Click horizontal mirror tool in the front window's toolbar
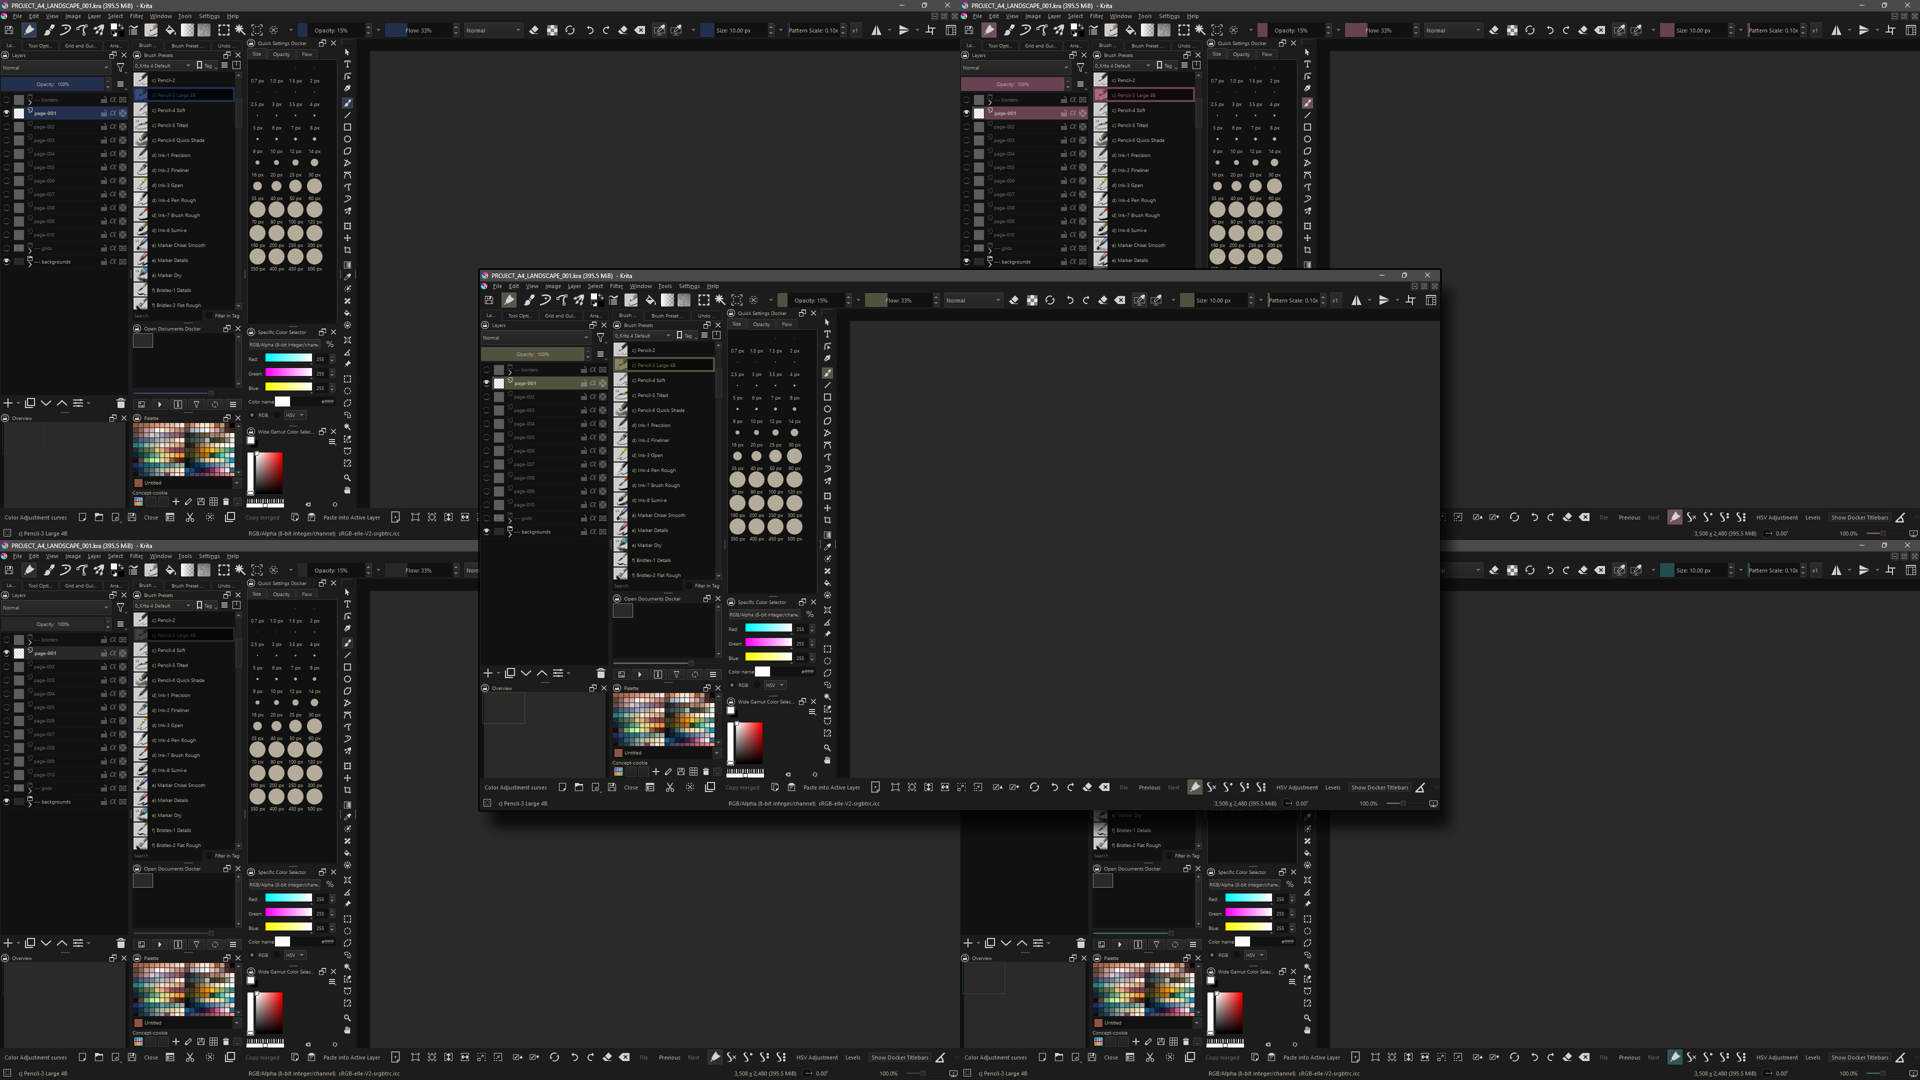The height and width of the screenshot is (1080, 1920). [x=1356, y=300]
